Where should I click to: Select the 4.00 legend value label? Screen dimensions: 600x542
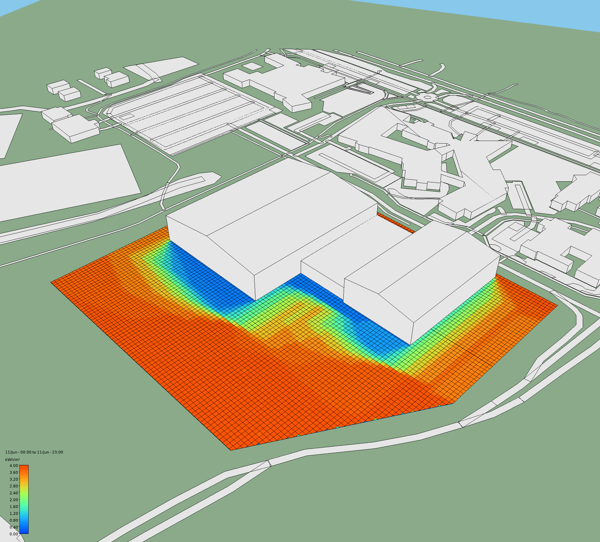tap(13, 466)
